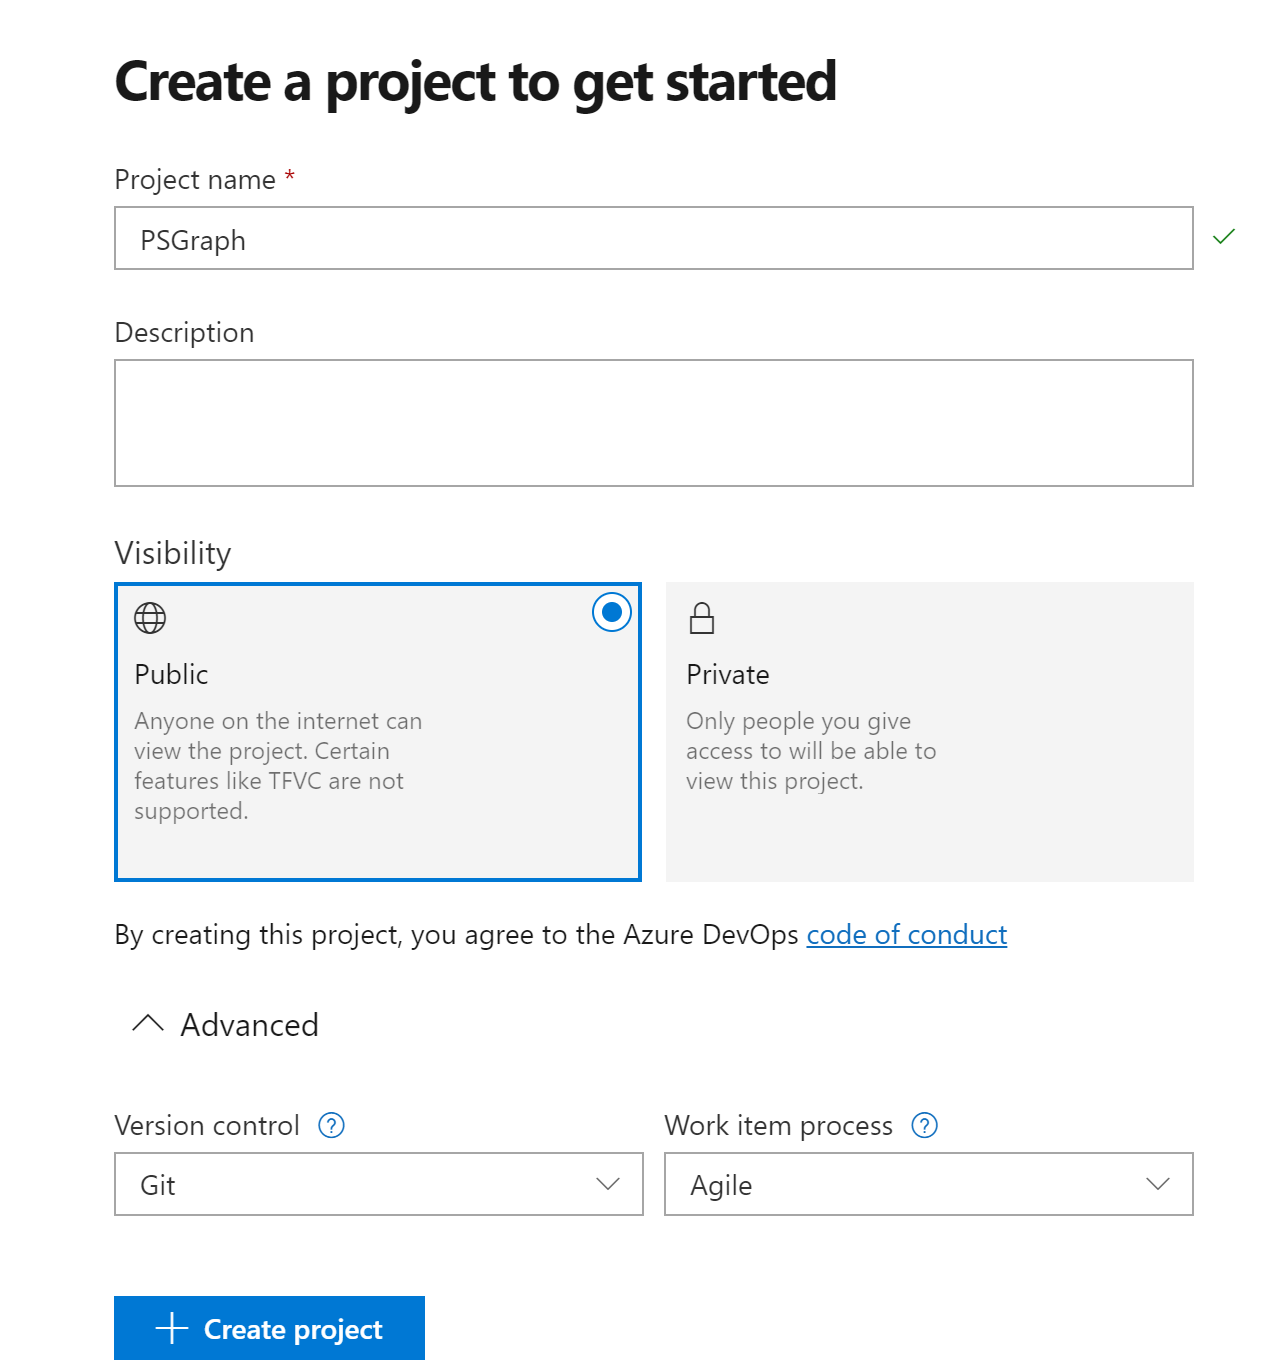
Task: Open the Work item process Agile dropdown
Action: [x=929, y=1184]
